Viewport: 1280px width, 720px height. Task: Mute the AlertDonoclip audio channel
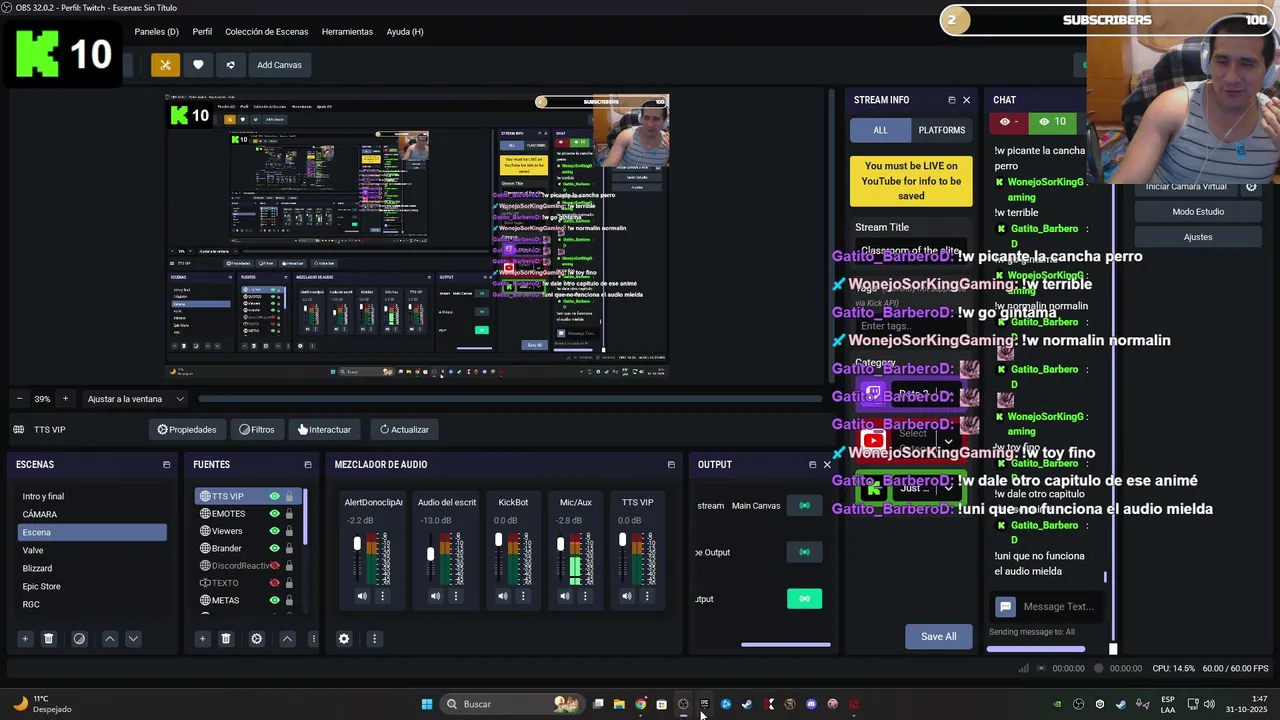(362, 596)
